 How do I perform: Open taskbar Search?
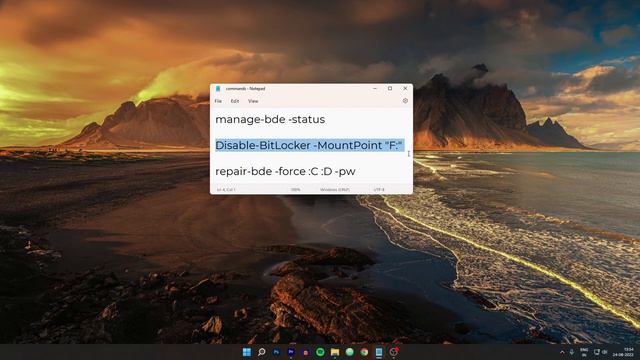point(262,352)
